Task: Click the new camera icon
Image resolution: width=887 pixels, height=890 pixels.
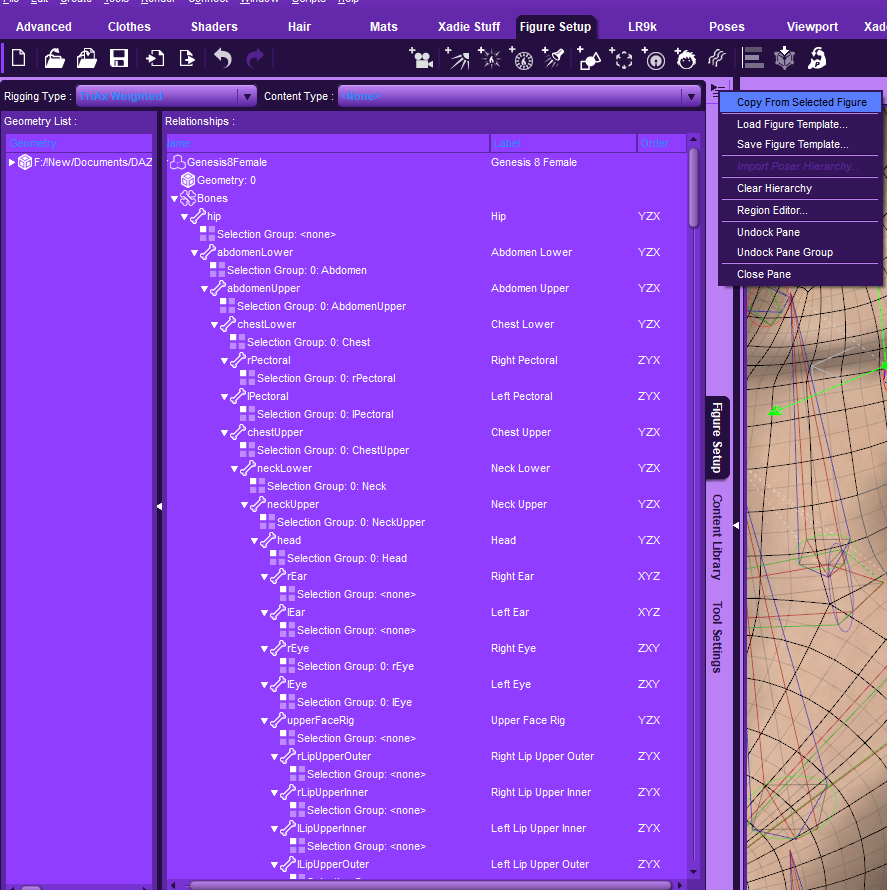Action: (421, 59)
